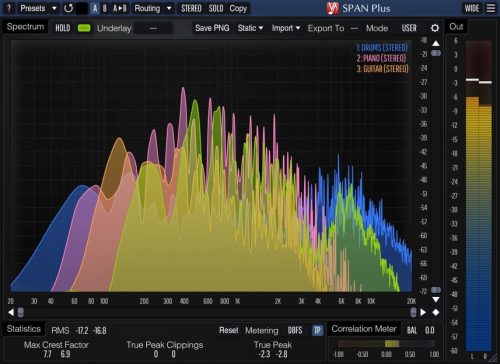Select the A state button

[x=95, y=8]
